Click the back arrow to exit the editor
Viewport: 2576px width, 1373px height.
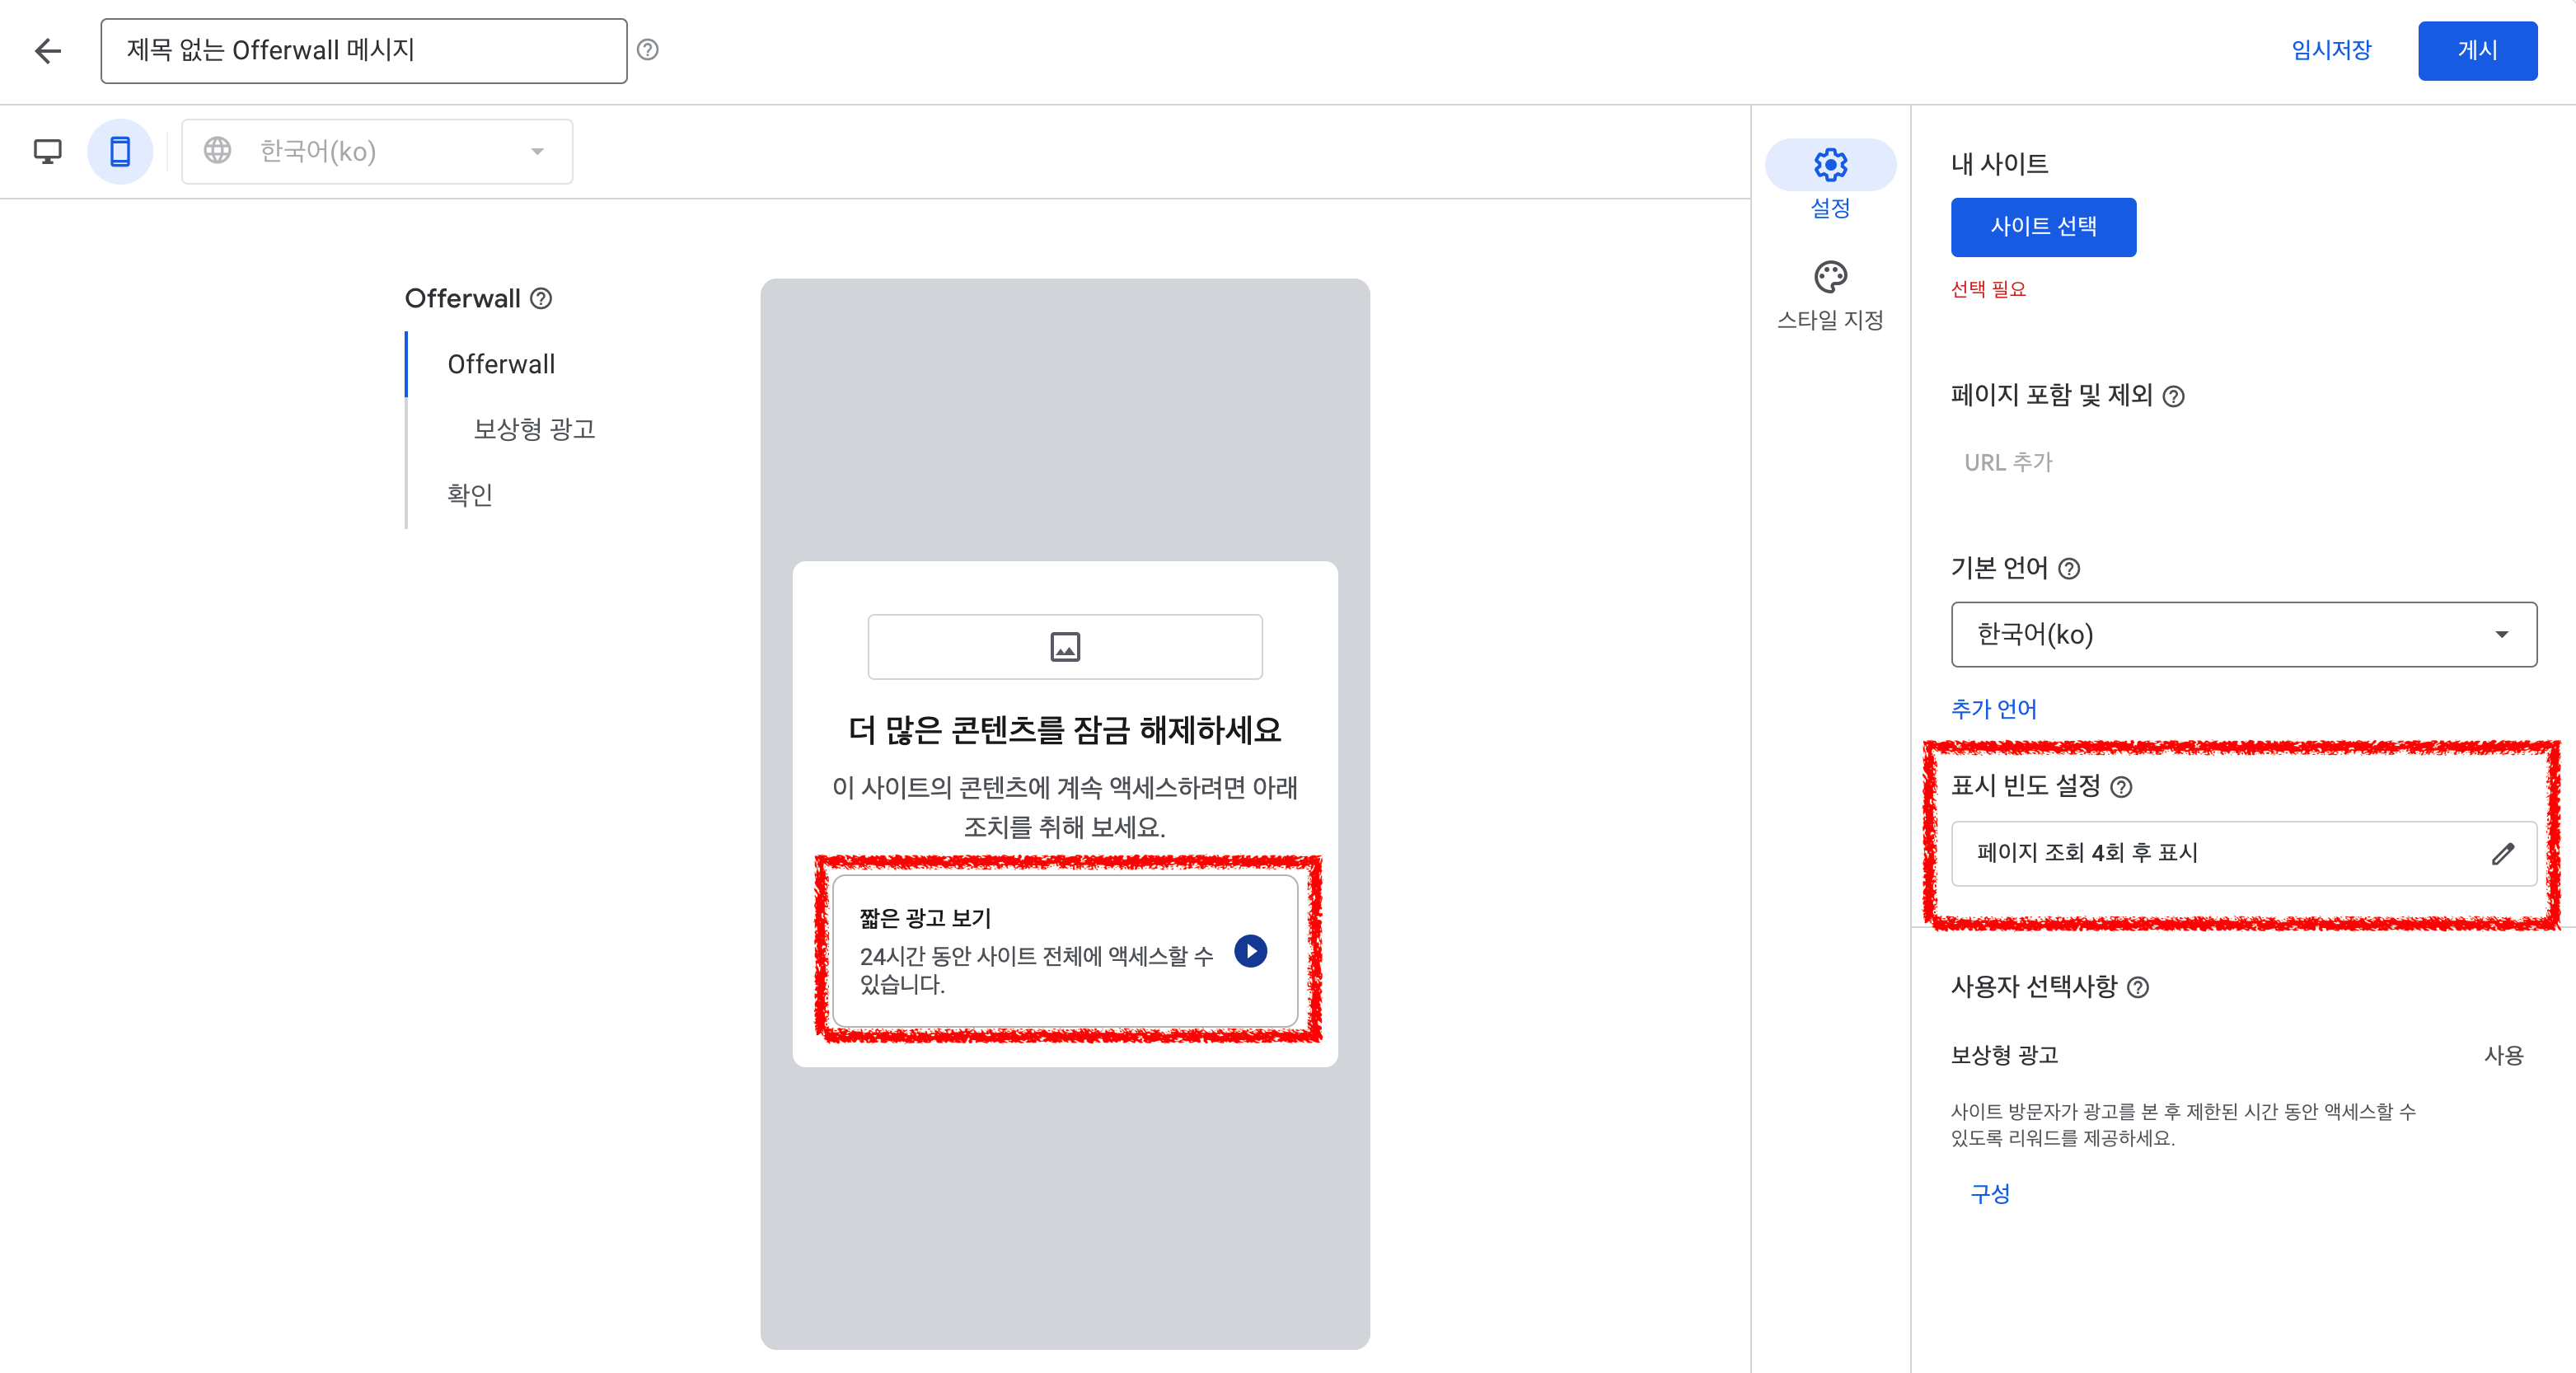[x=47, y=51]
